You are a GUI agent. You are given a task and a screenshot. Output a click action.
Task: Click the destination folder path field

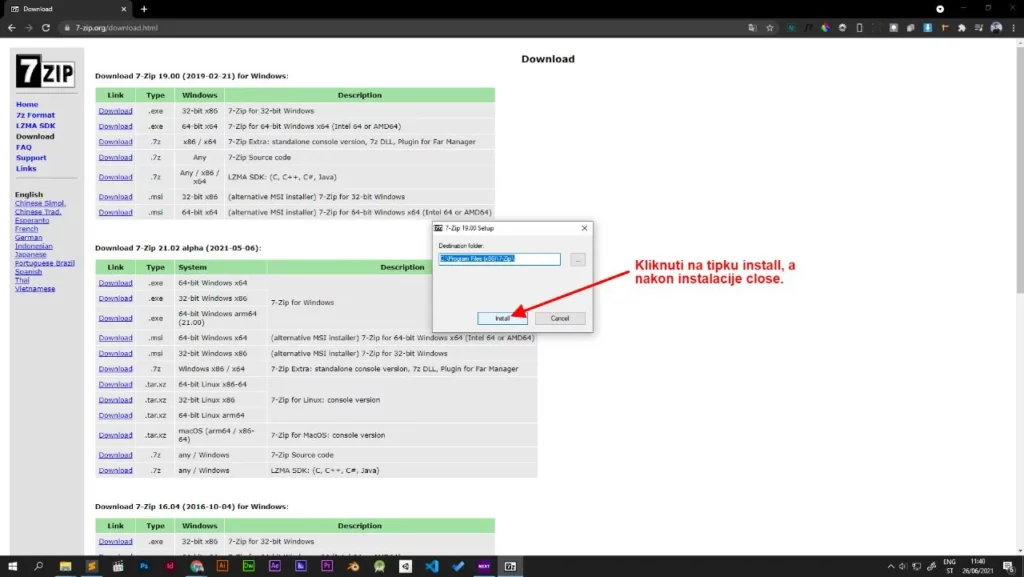click(499, 259)
